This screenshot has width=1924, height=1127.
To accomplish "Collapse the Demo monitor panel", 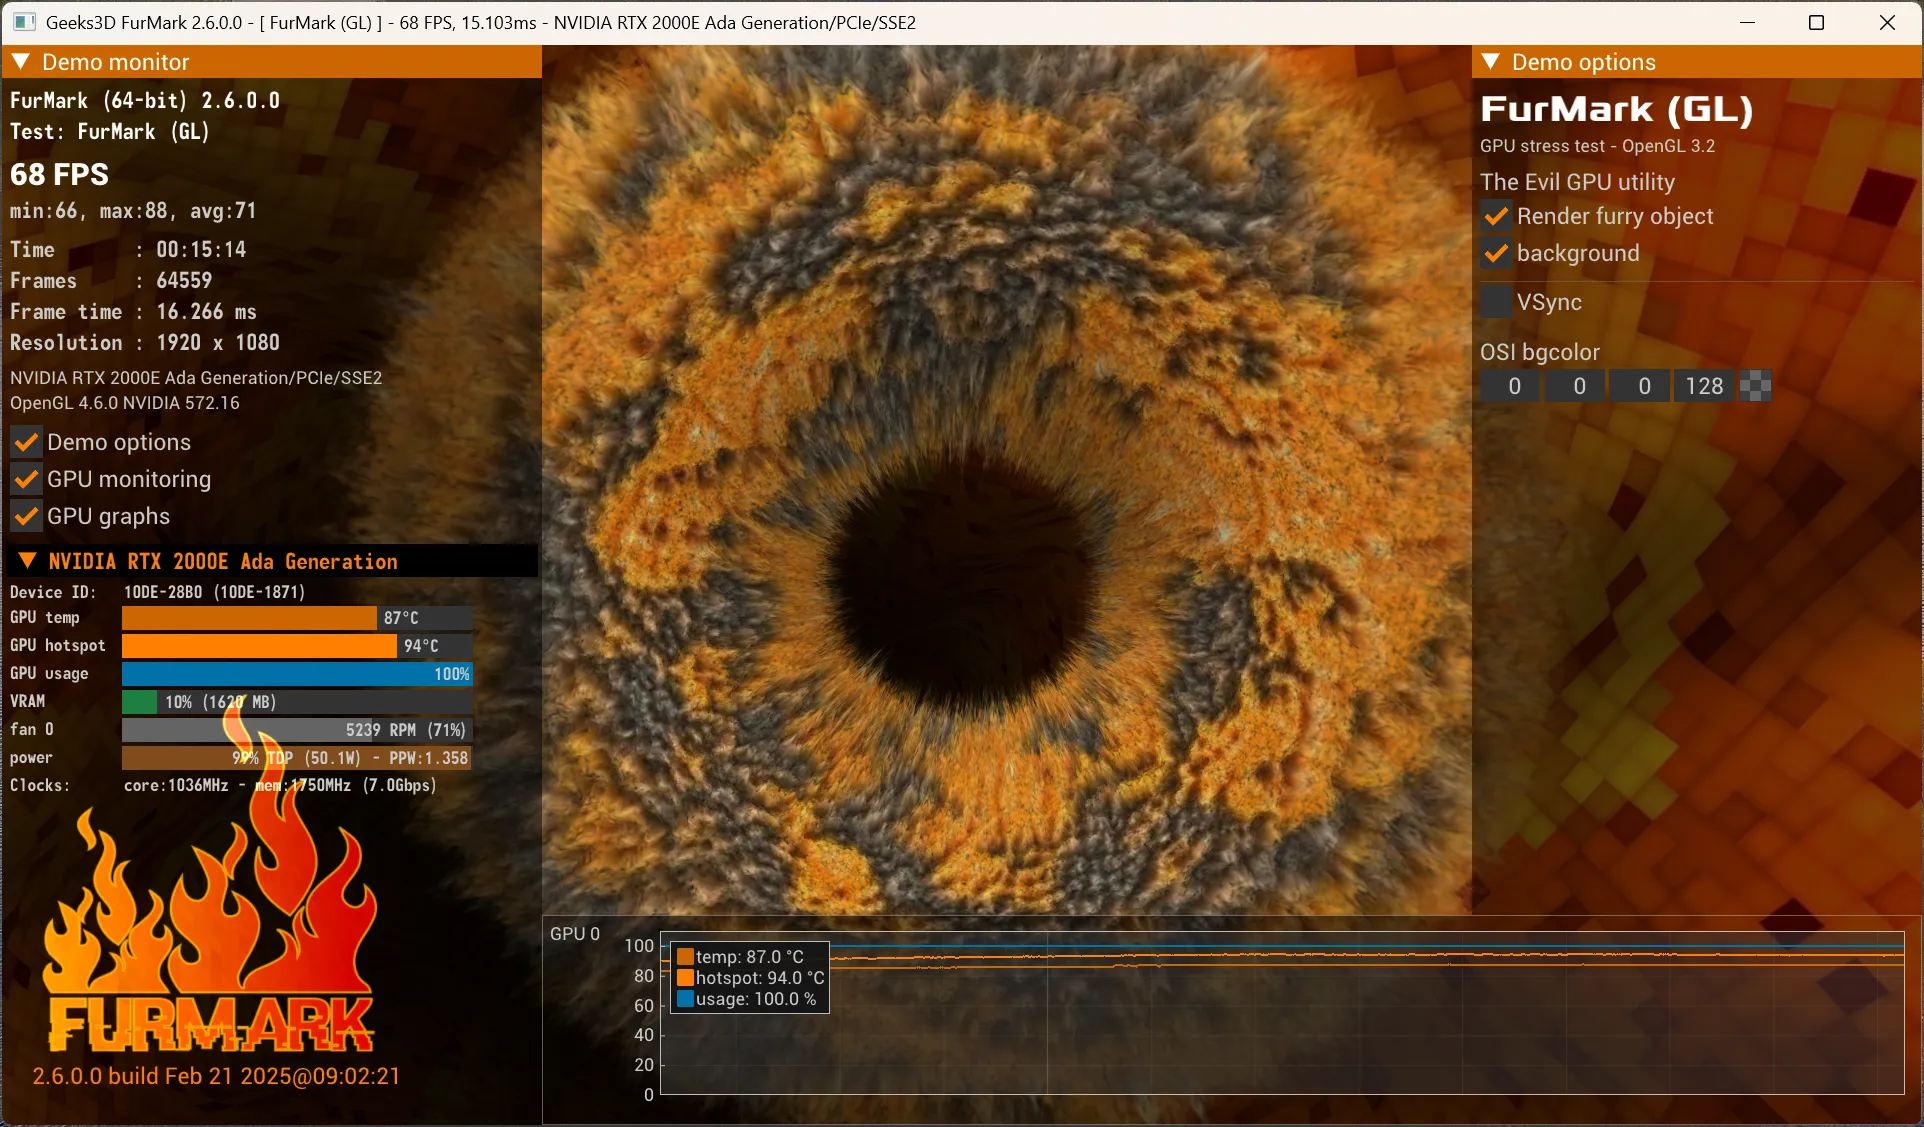I will (21, 62).
